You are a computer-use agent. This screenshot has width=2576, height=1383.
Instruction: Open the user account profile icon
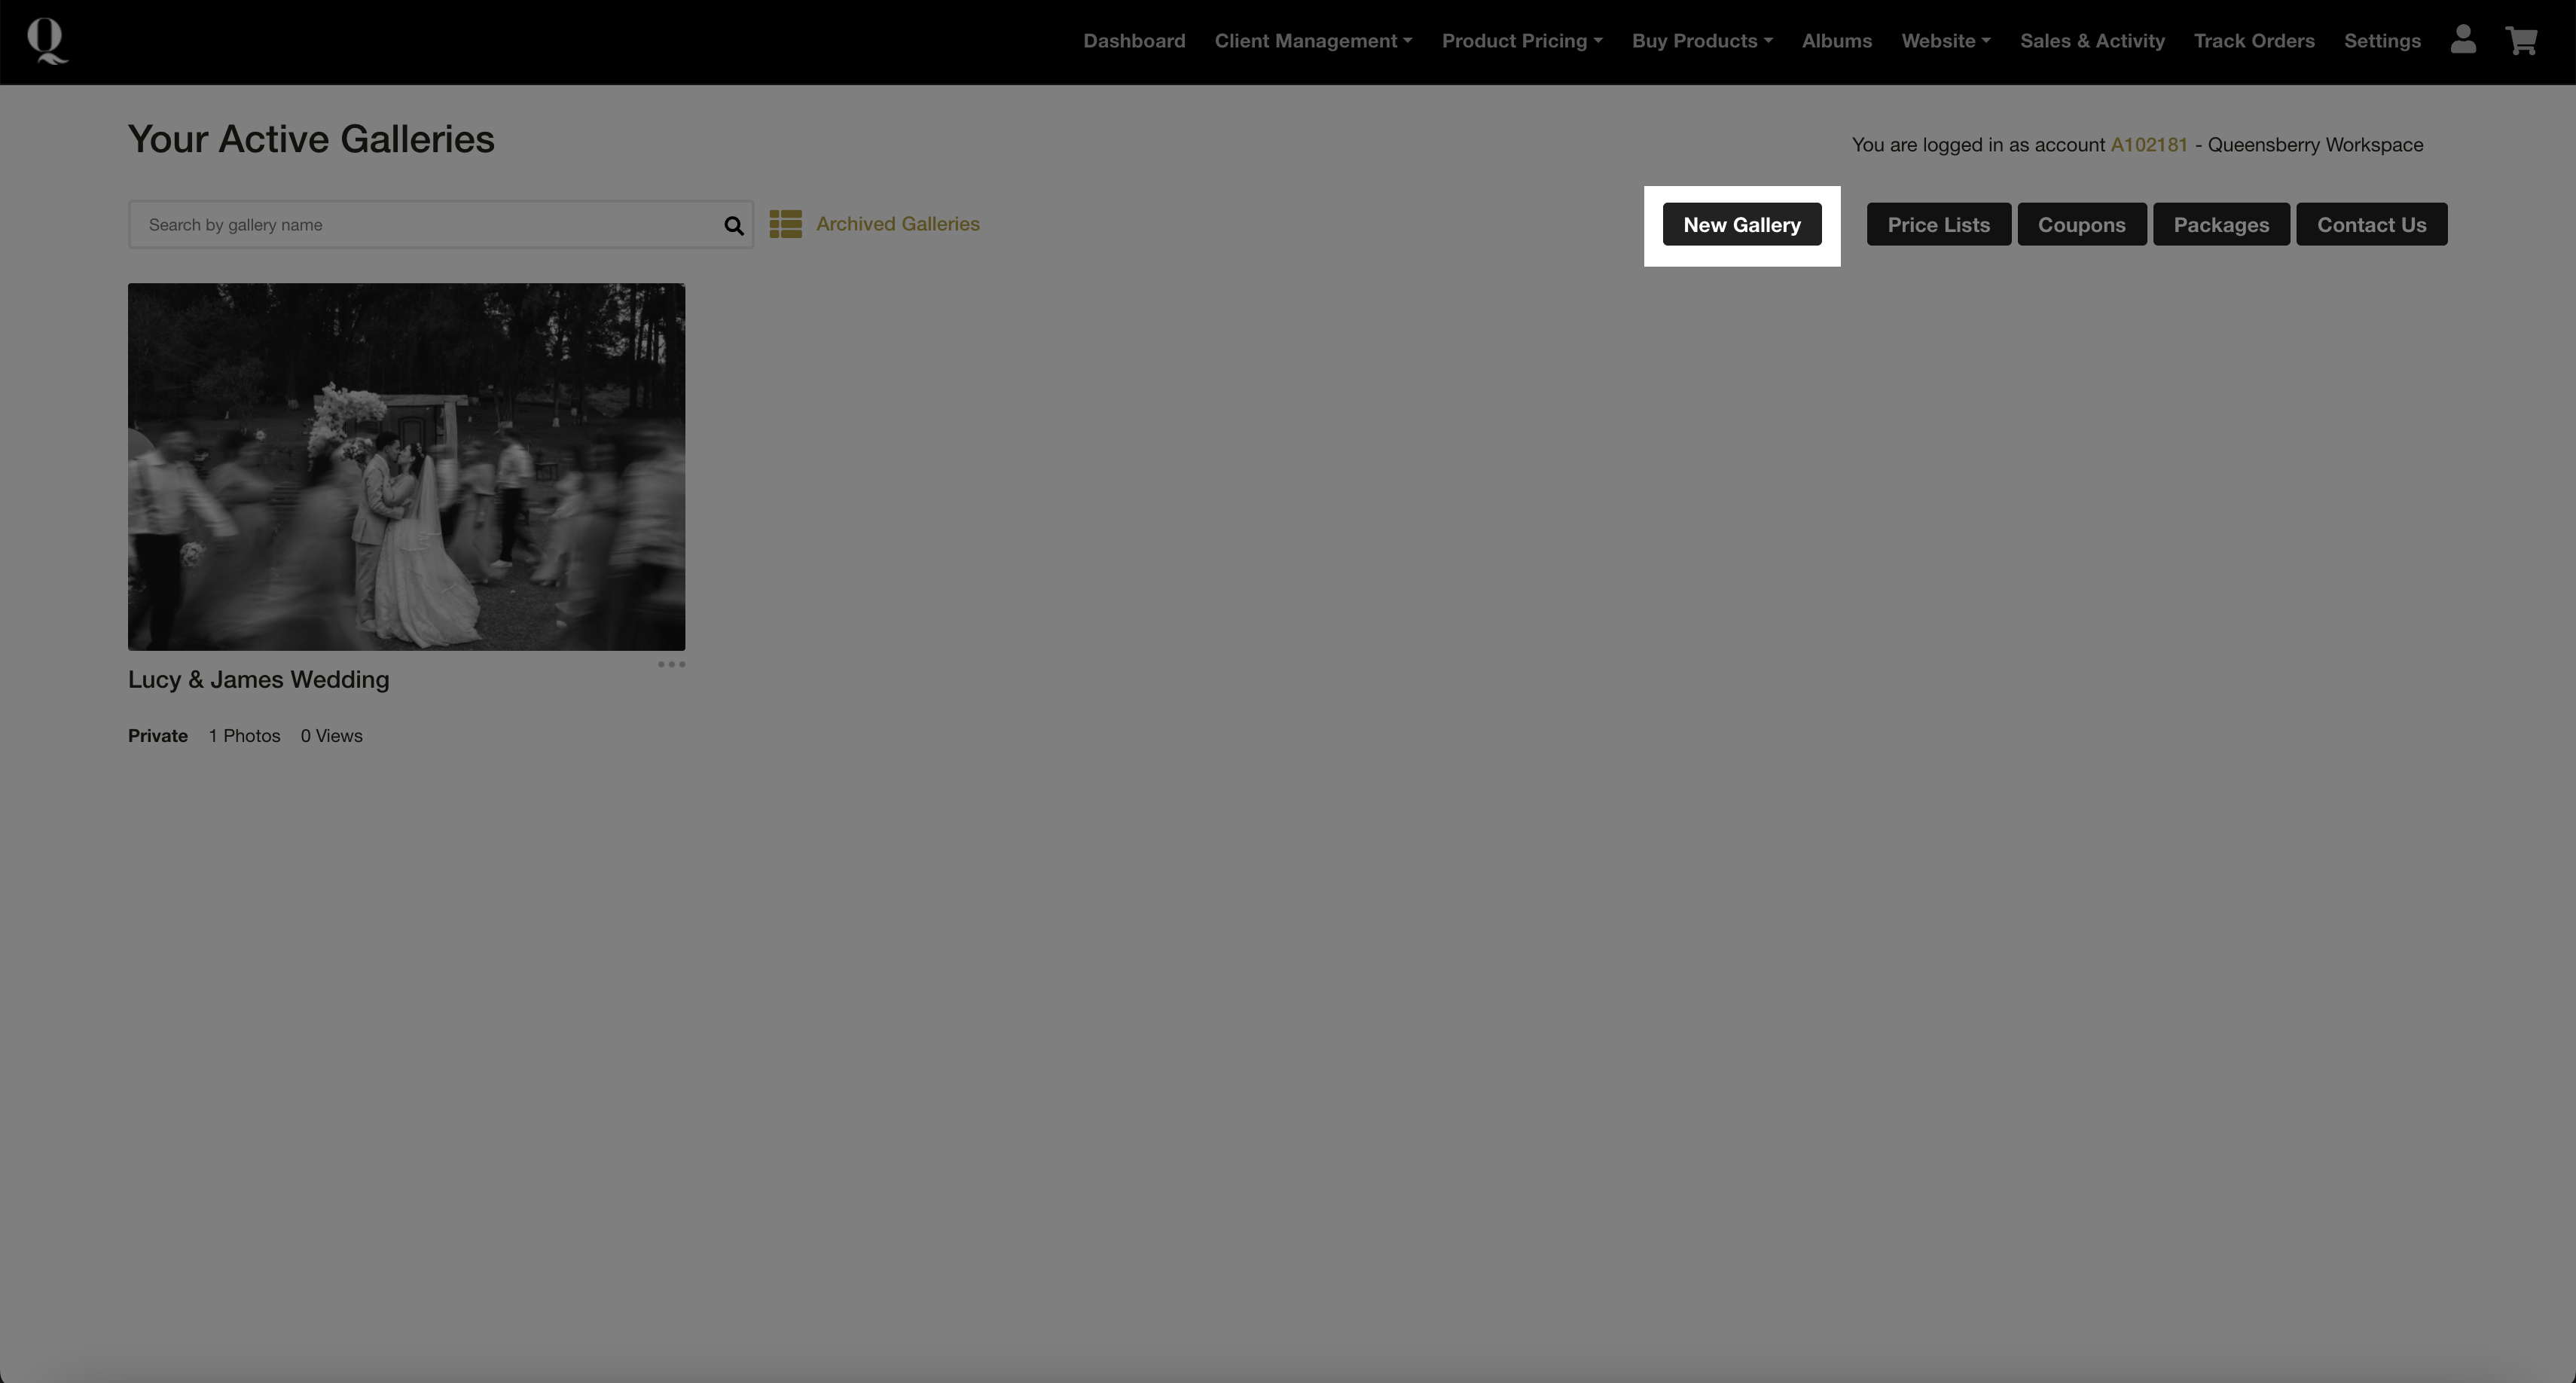2463,40
